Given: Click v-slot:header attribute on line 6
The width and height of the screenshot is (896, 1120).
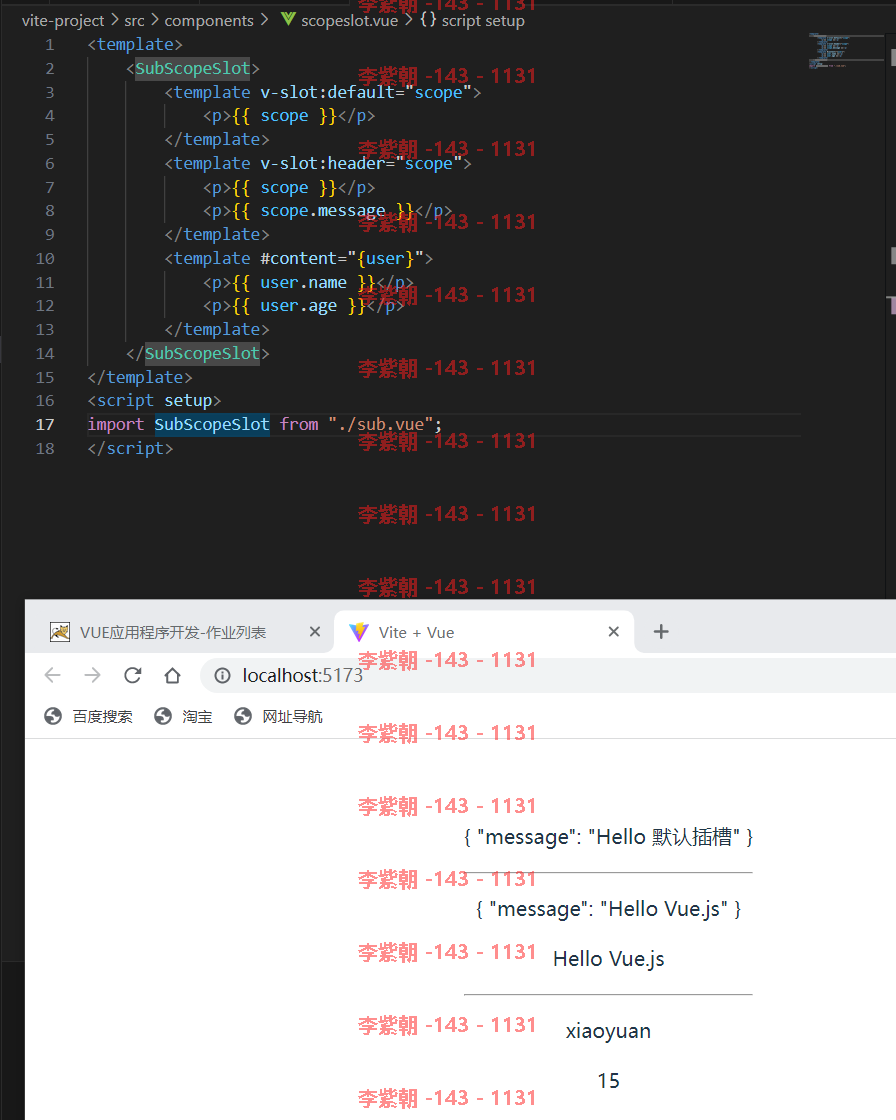Looking at the screenshot, I should click(322, 164).
